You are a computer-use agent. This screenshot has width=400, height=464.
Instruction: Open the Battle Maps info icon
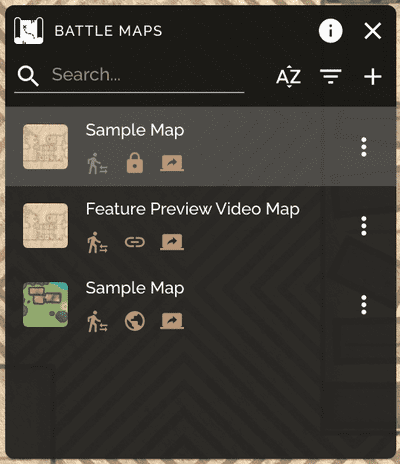tap(330, 31)
